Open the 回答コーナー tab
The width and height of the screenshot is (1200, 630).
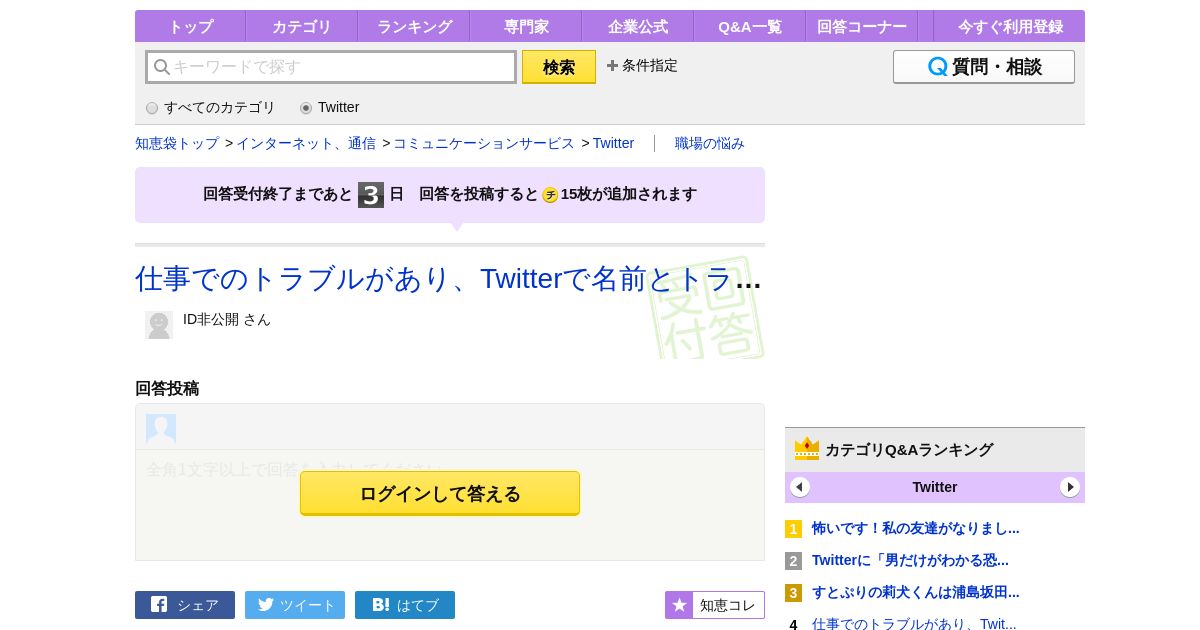(862, 26)
